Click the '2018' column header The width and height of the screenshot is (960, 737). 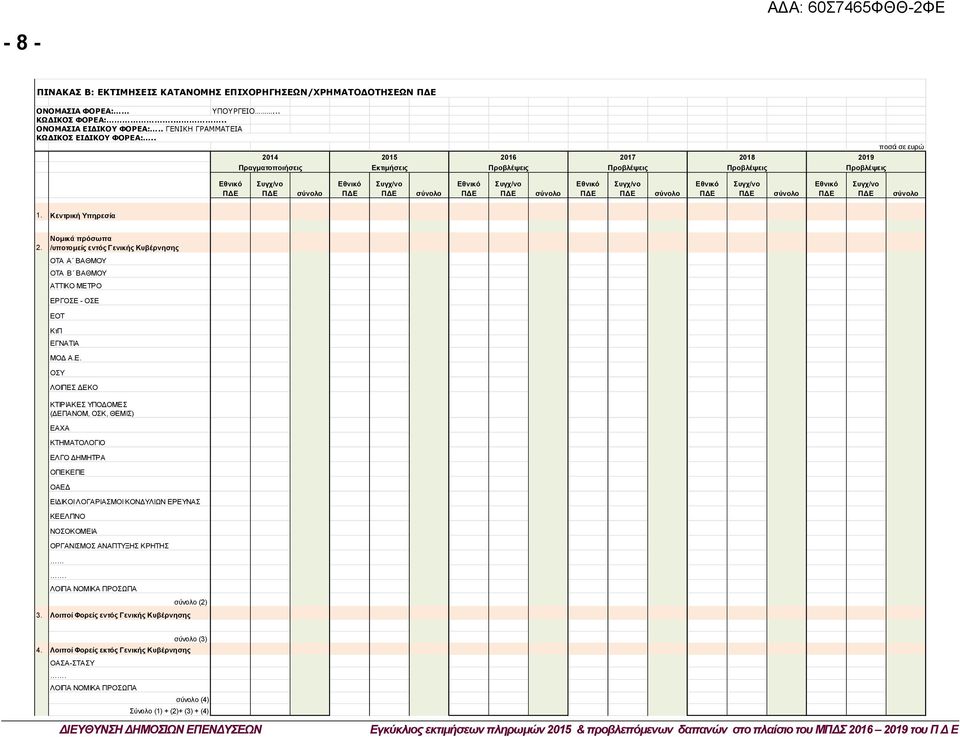pyautogui.click(x=747, y=157)
